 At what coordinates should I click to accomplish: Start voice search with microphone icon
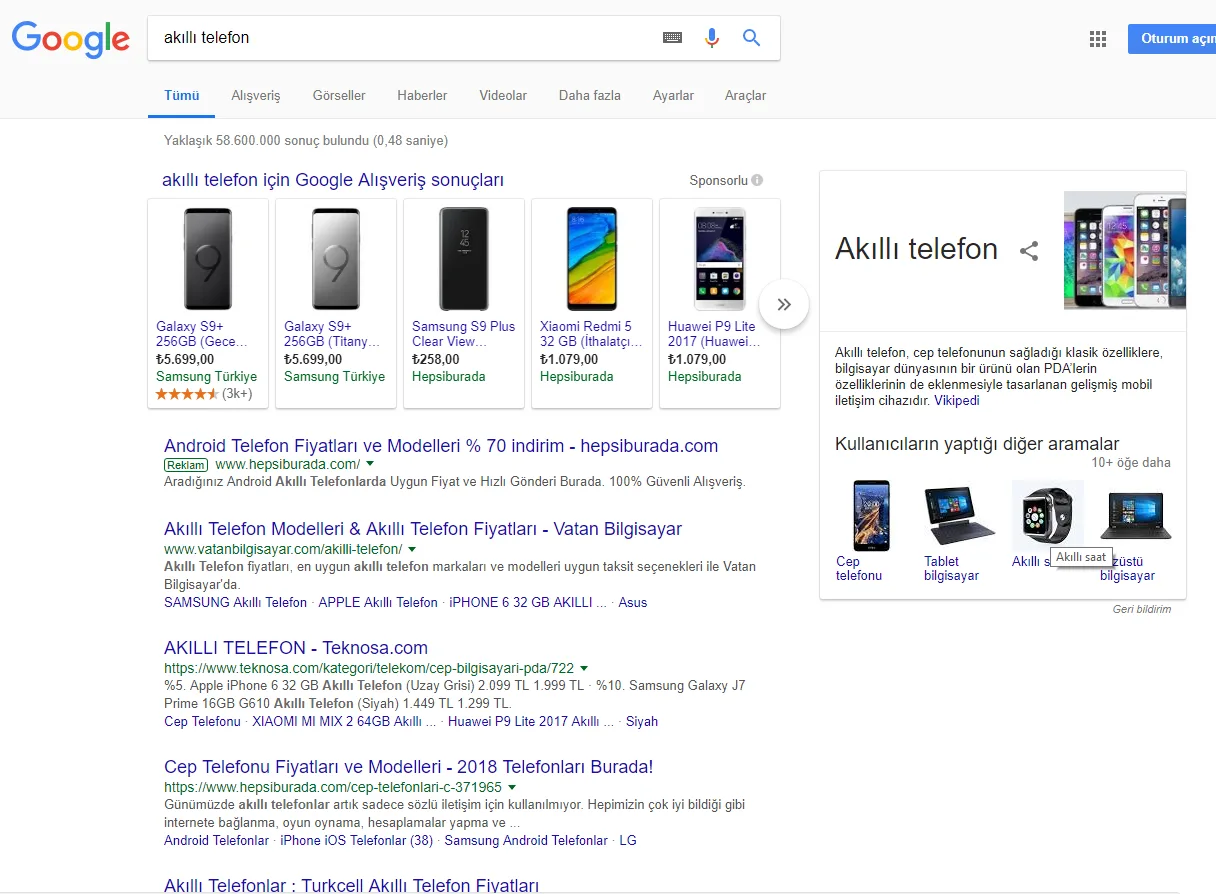tap(712, 38)
